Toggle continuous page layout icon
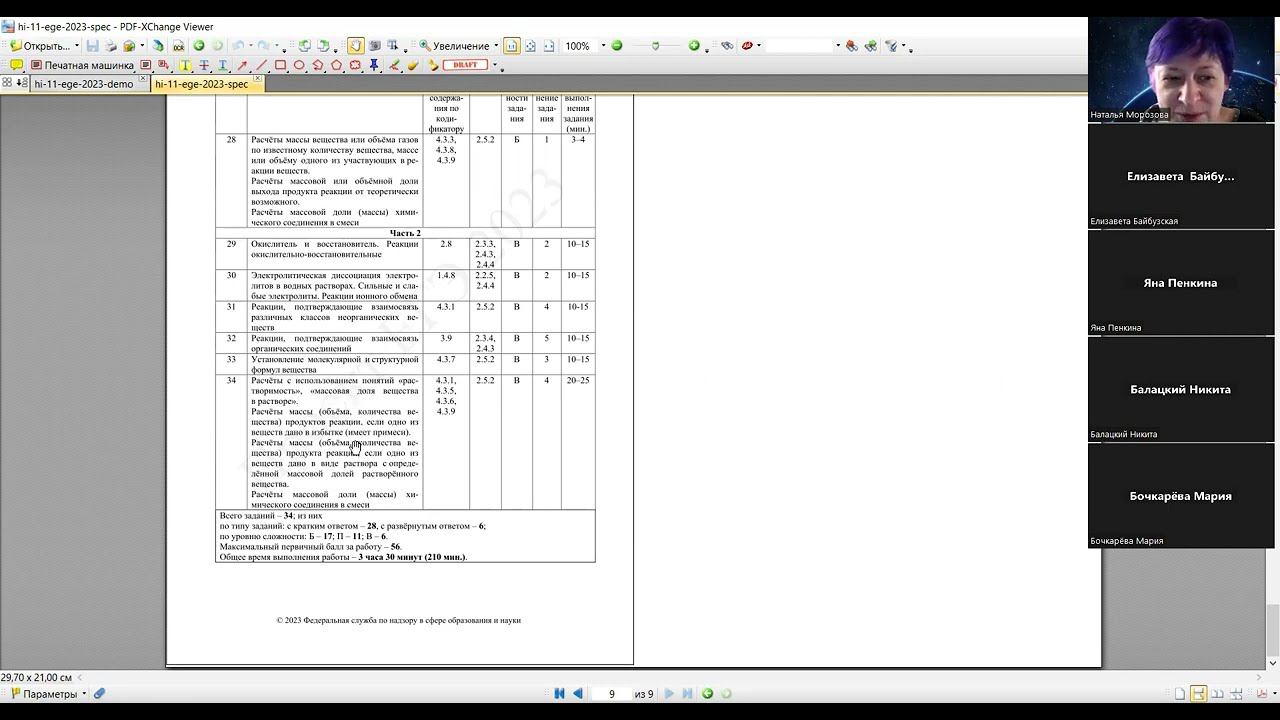Screen dimensions: 1280x720 click(1198, 693)
